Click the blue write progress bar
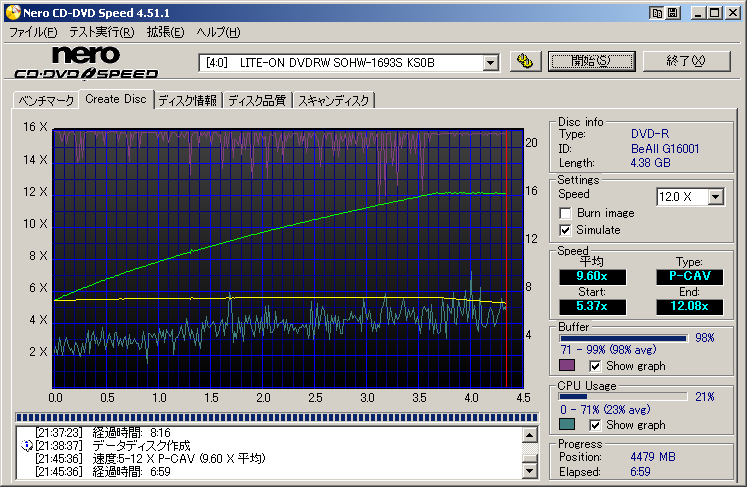The width and height of the screenshot is (747, 487). point(277,417)
